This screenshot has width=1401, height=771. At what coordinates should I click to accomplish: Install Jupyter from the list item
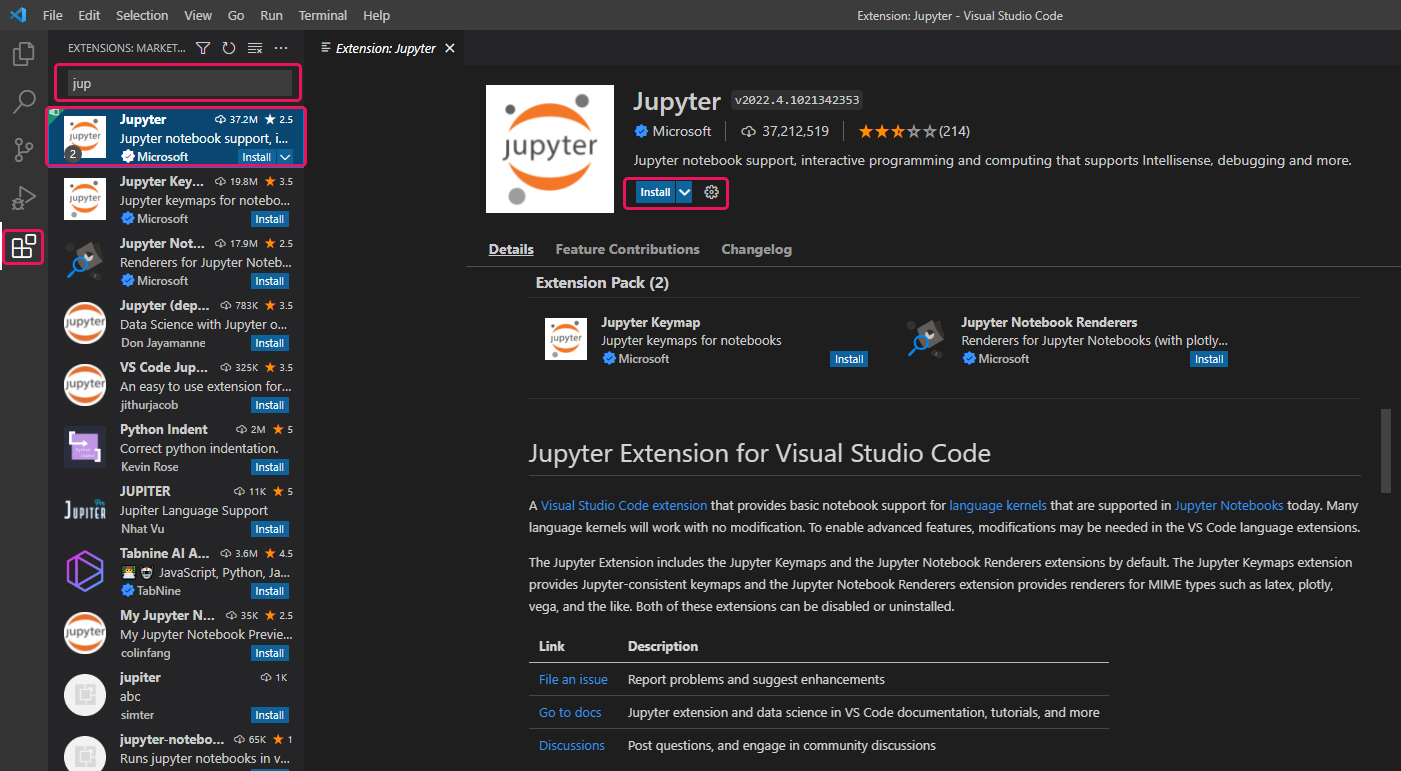257,157
